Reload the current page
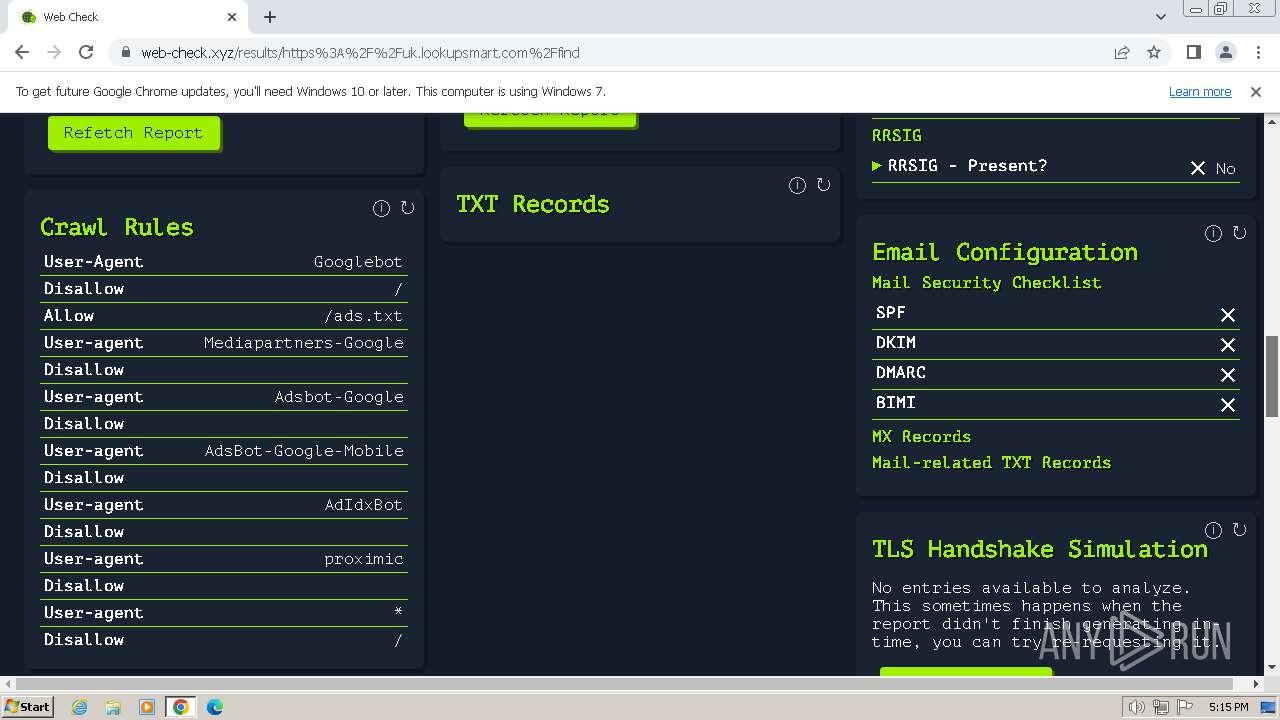Screen dimensions: 1280x720 (x=86, y=52)
